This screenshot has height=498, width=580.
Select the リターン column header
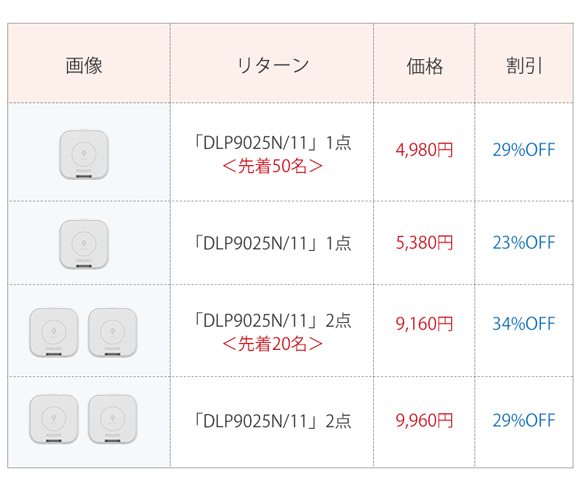[273, 65]
